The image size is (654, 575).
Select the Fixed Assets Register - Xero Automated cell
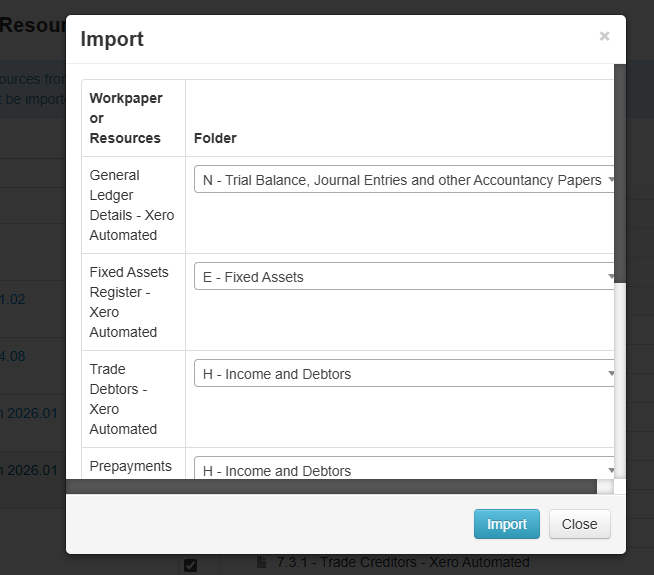click(x=129, y=302)
